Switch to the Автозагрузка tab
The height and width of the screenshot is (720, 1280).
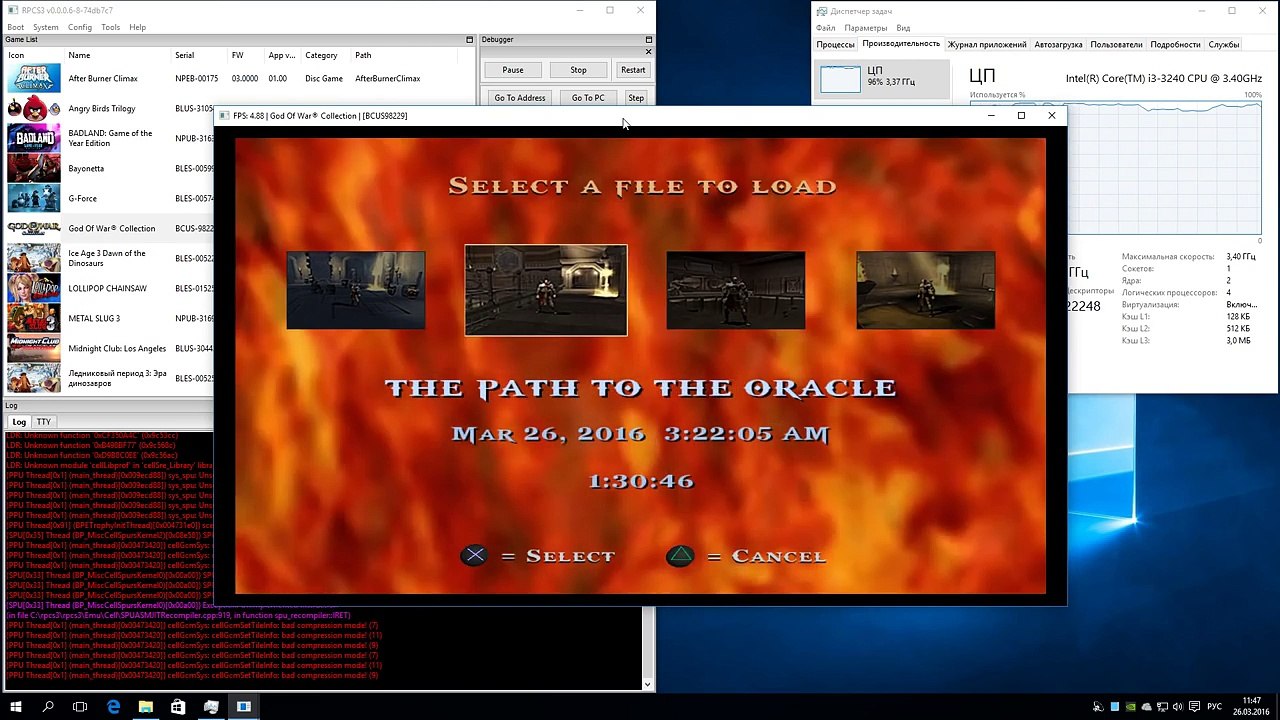click(1058, 45)
